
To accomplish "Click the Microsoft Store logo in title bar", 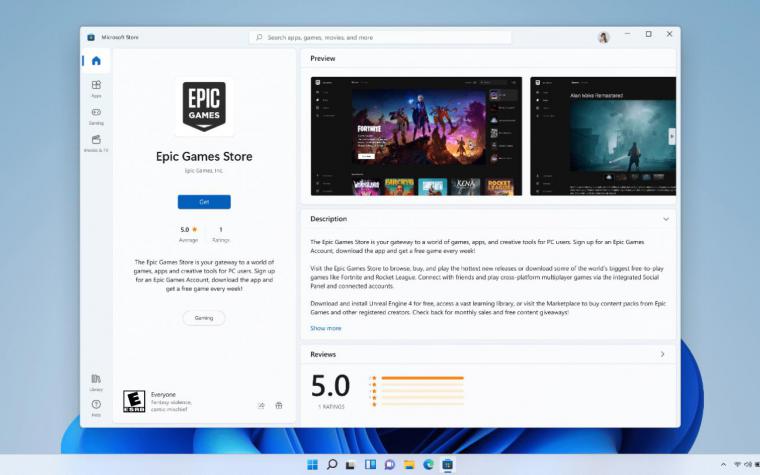I will pyautogui.click(x=91, y=37).
